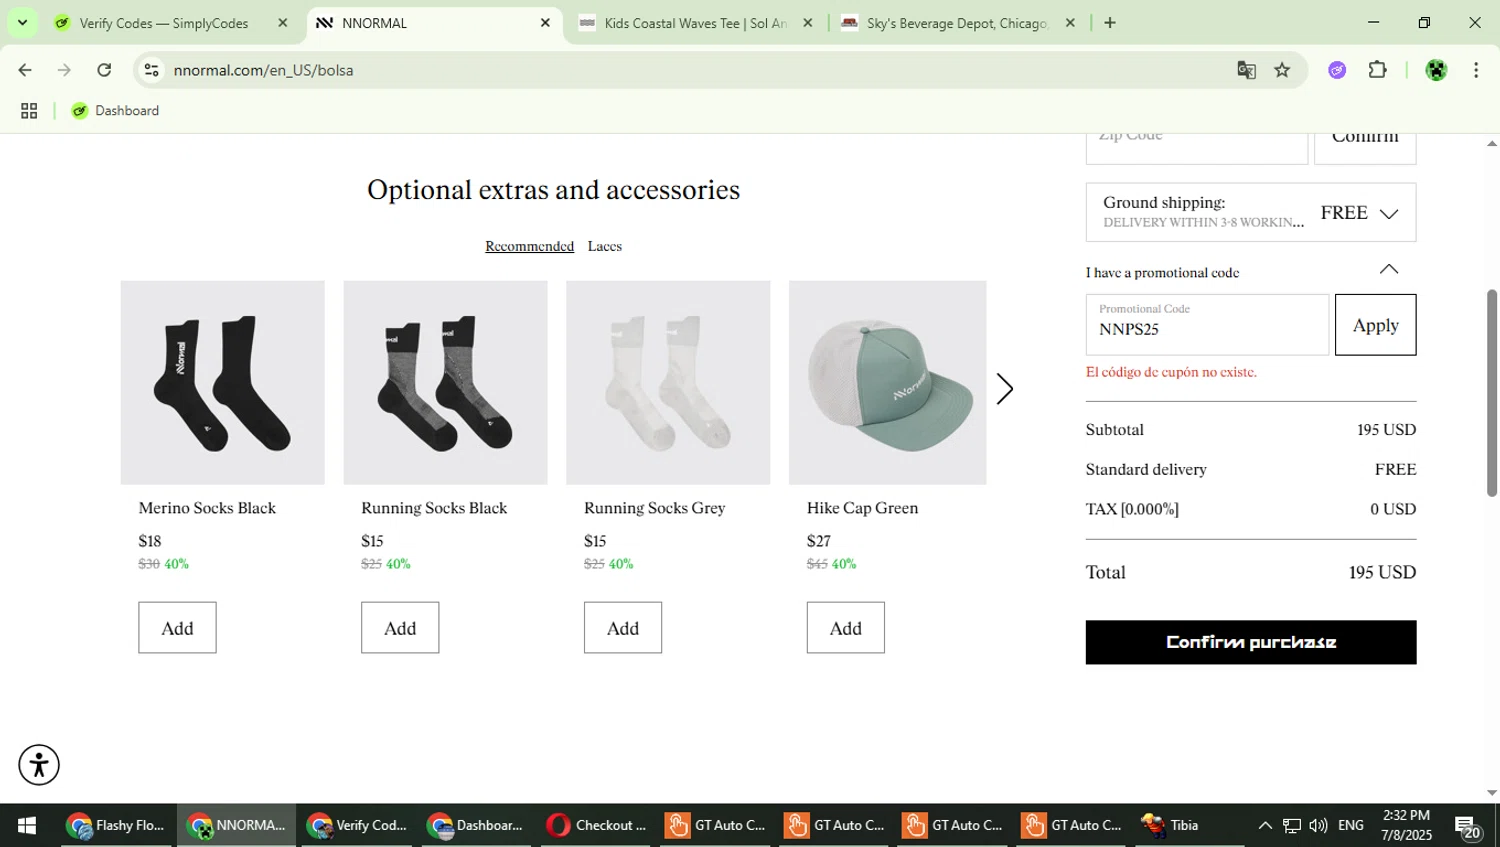Click the address bar URL

pos(263,70)
